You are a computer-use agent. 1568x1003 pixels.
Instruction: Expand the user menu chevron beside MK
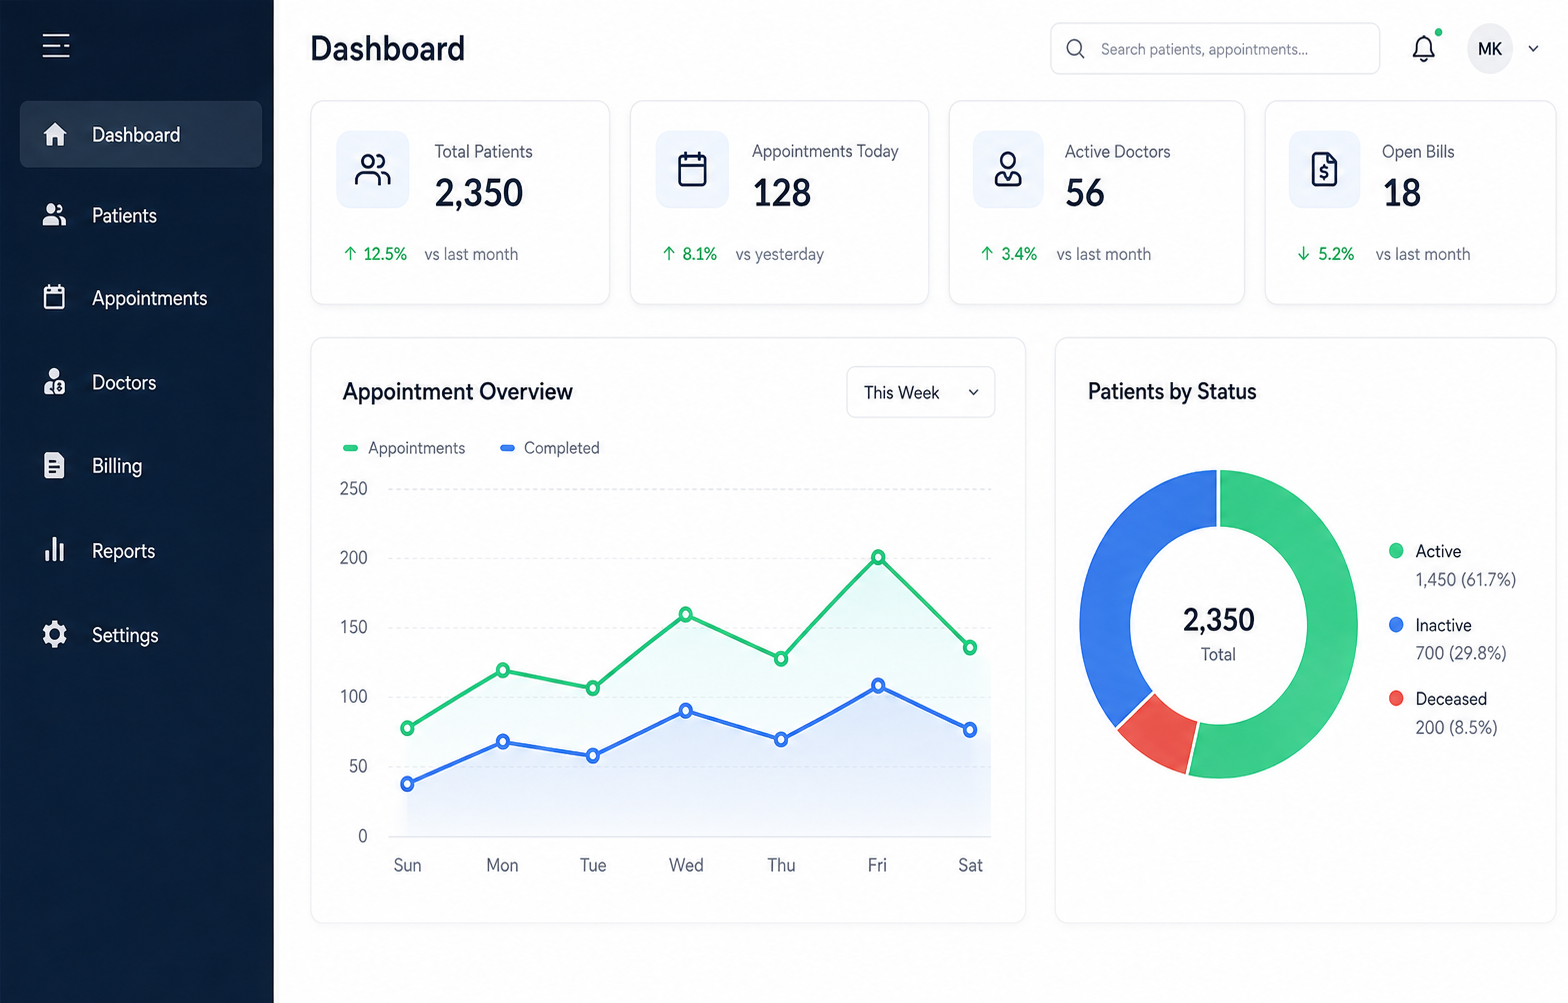1533,49
